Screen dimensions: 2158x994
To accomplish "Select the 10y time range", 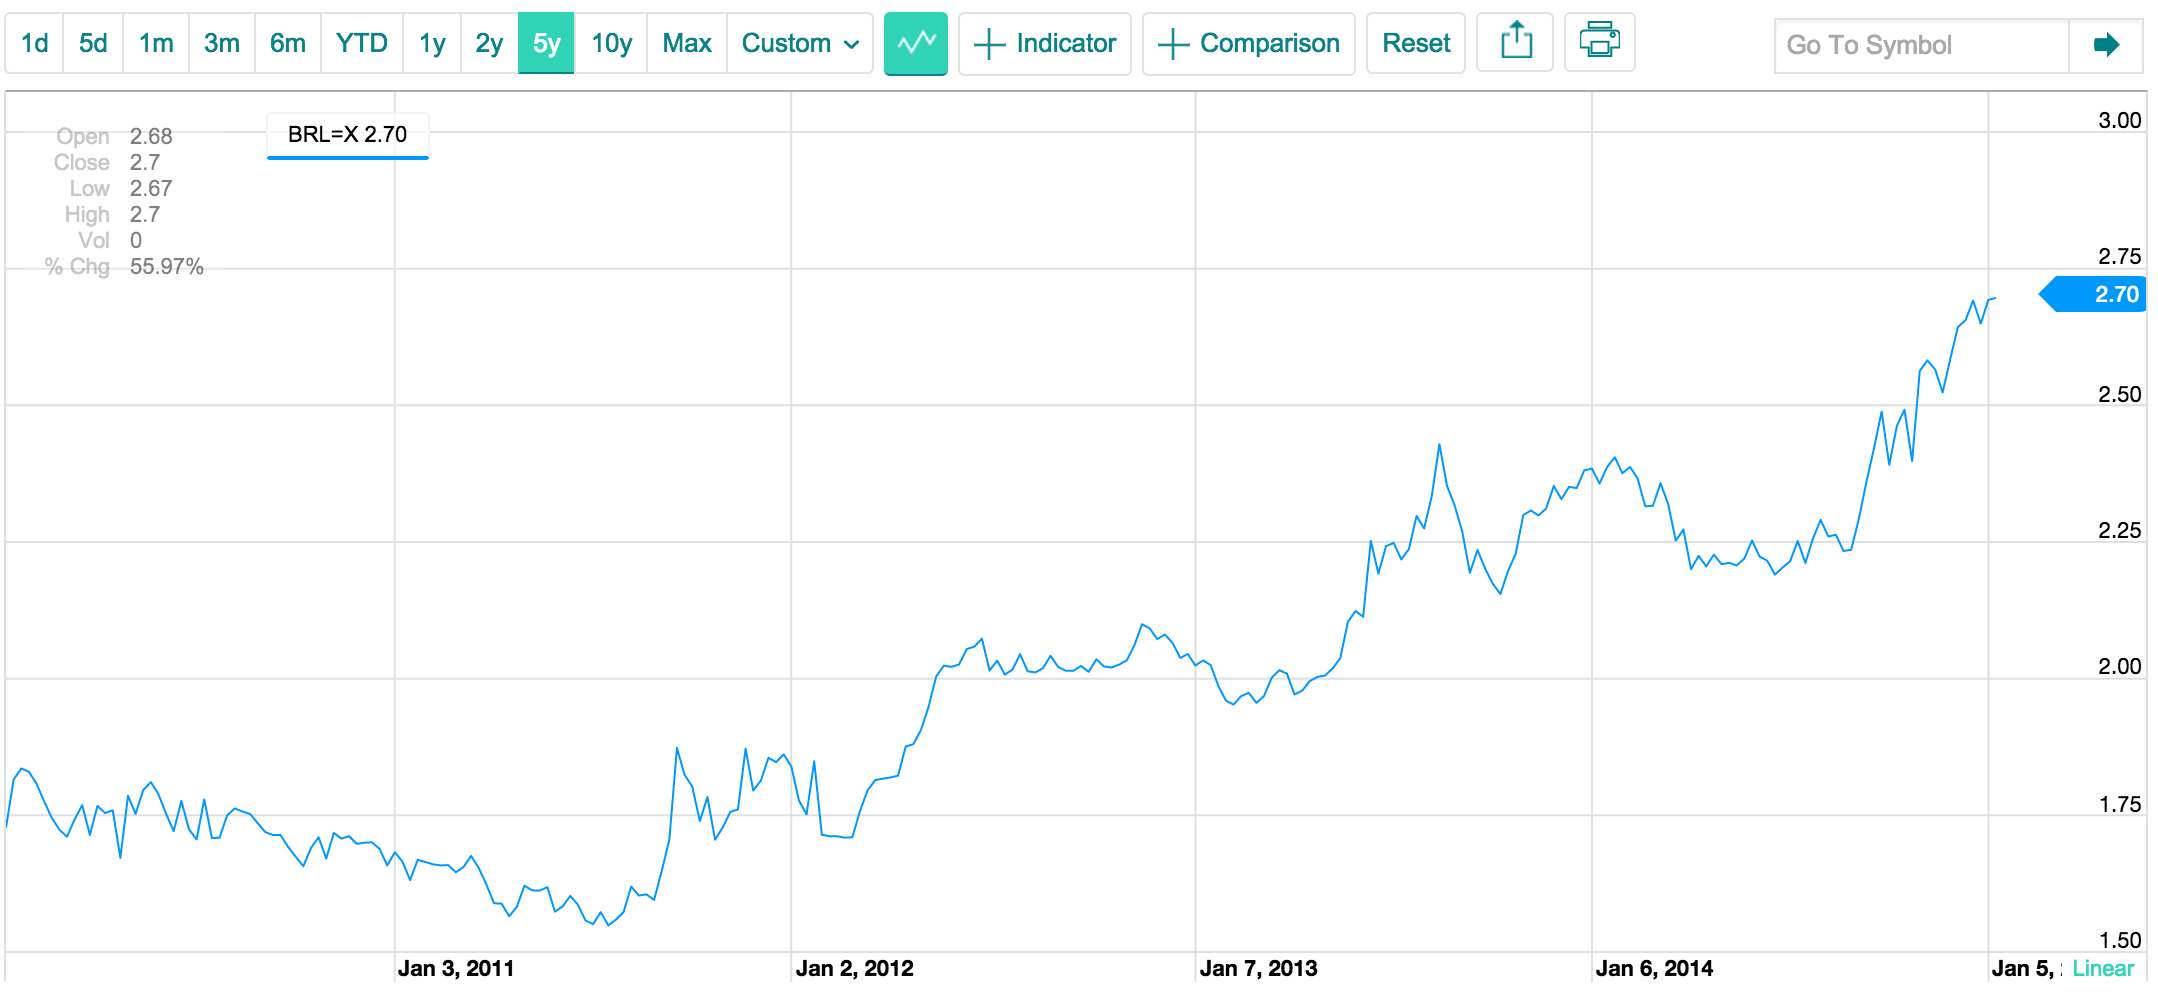I will (x=611, y=43).
